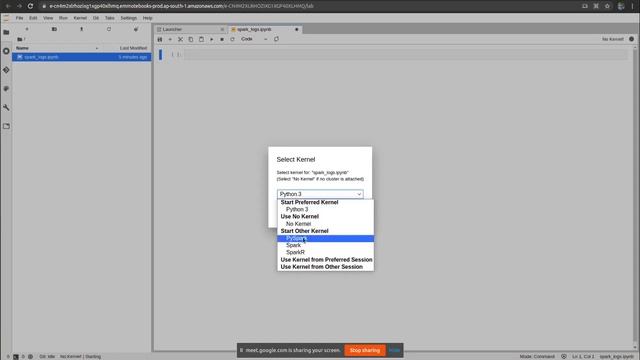Click Ln 1, Col 1 in status bar
This screenshot has width=640, height=360.
click(583, 357)
